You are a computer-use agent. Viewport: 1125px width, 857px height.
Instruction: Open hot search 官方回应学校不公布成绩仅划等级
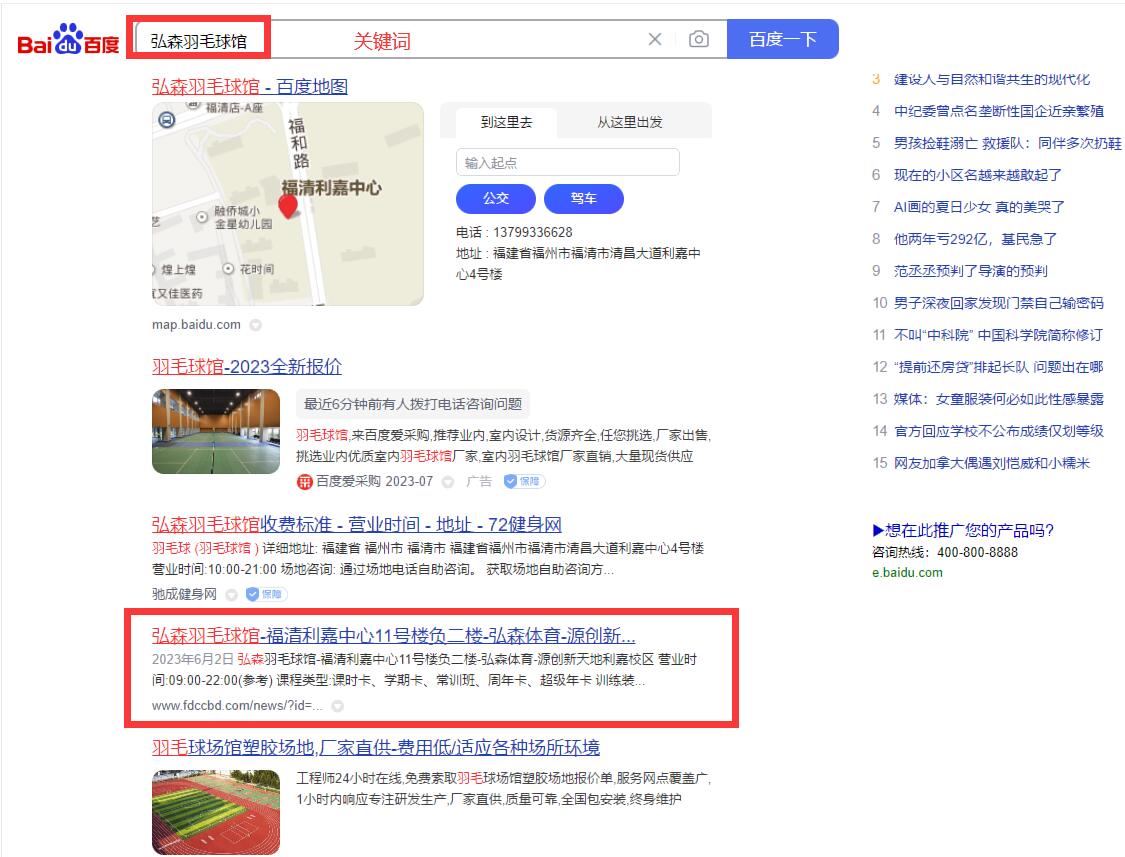[x=999, y=431]
